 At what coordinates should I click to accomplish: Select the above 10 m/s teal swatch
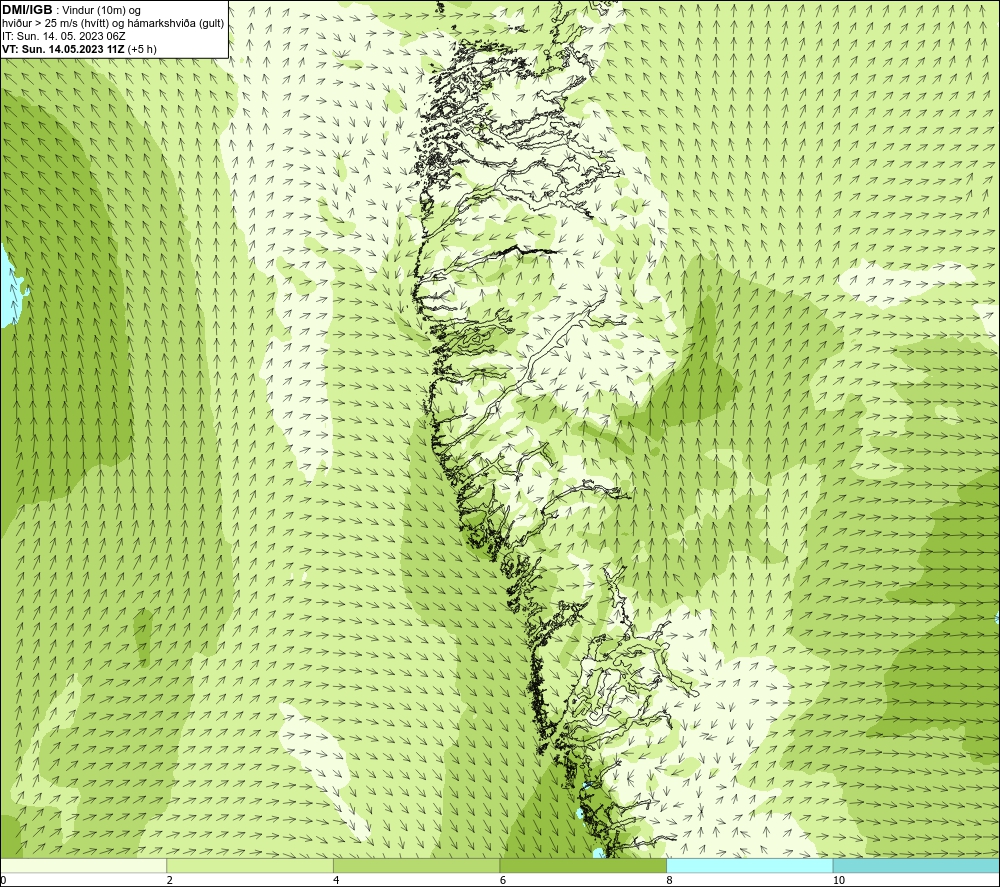click(916, 865)
